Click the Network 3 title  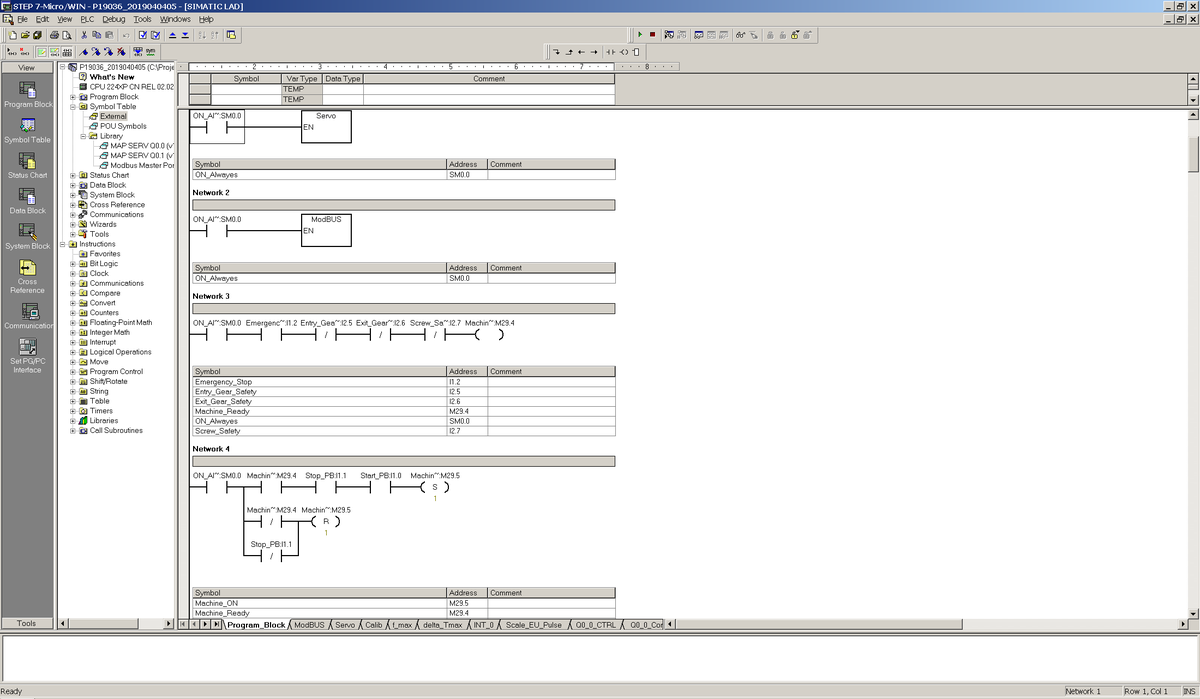211,296
